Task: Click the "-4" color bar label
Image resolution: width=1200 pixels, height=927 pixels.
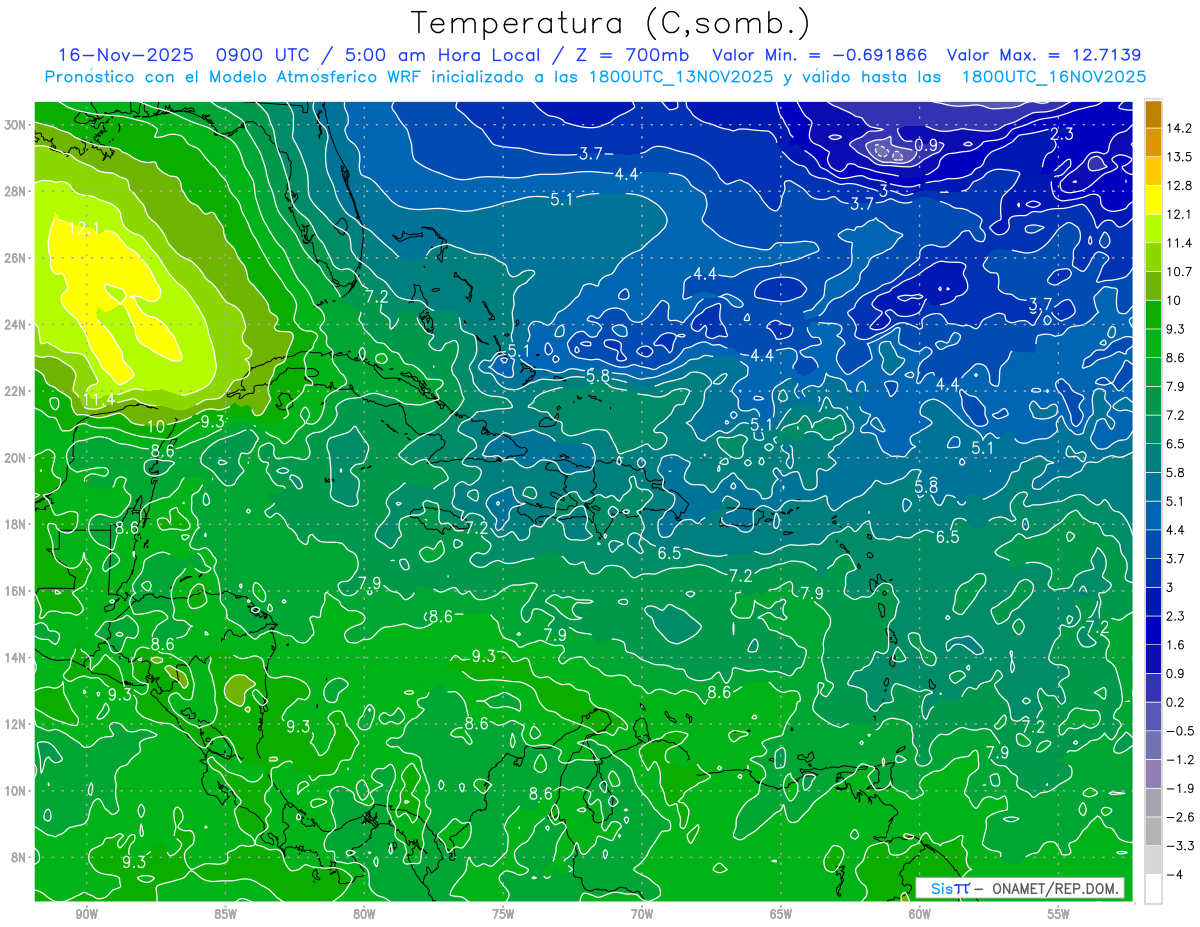Action: [x=1174, y=874]
